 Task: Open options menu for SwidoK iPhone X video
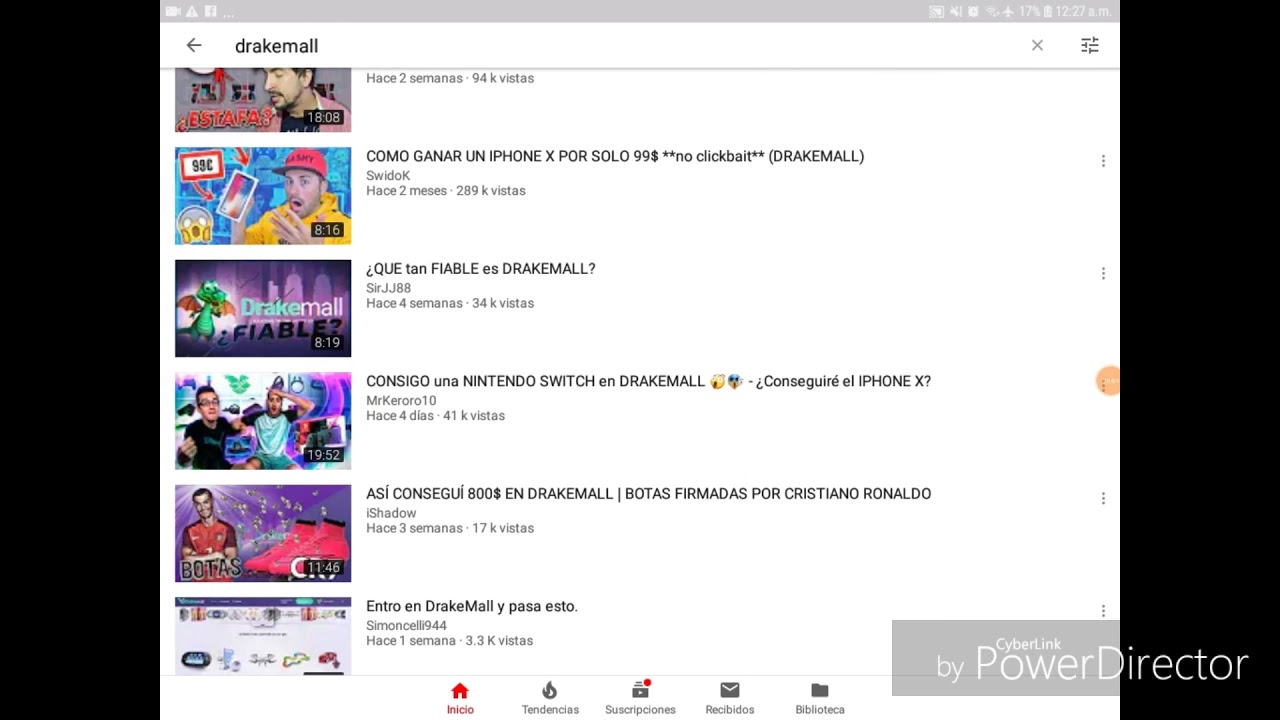pyautogui.click(x=1103, y=161)
